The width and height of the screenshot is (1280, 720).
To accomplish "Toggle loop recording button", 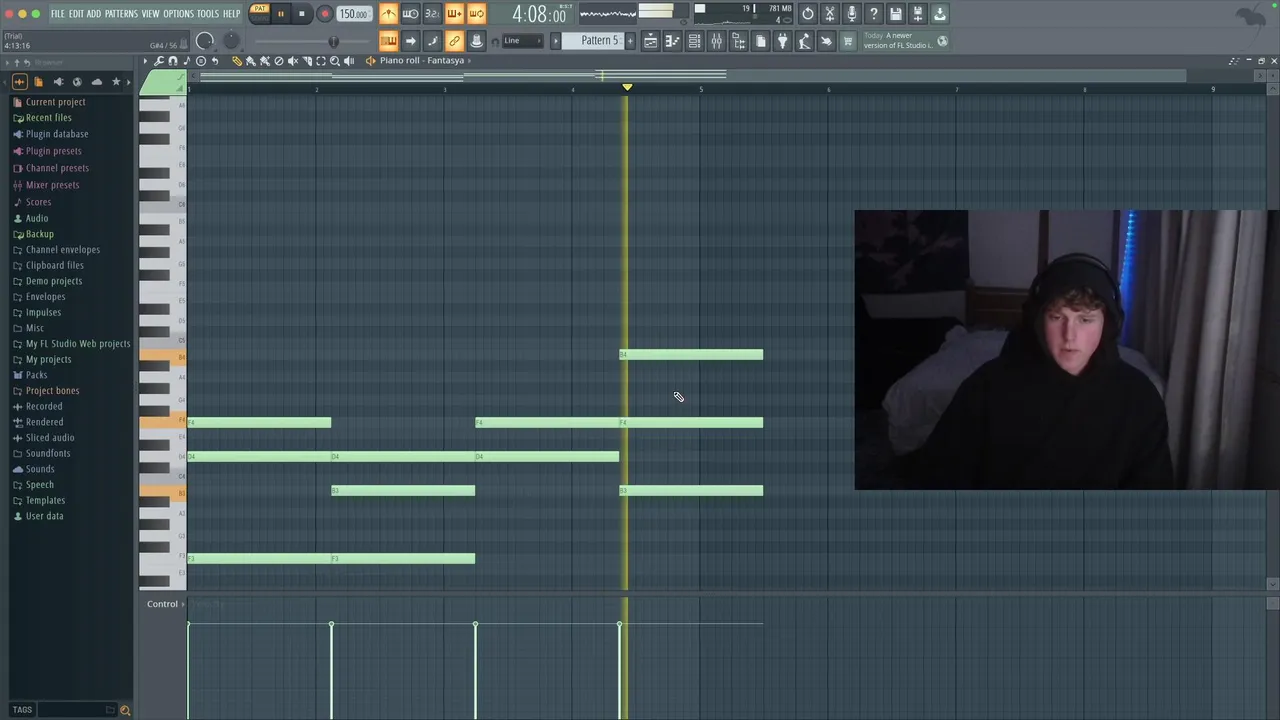I will (476, 14).
